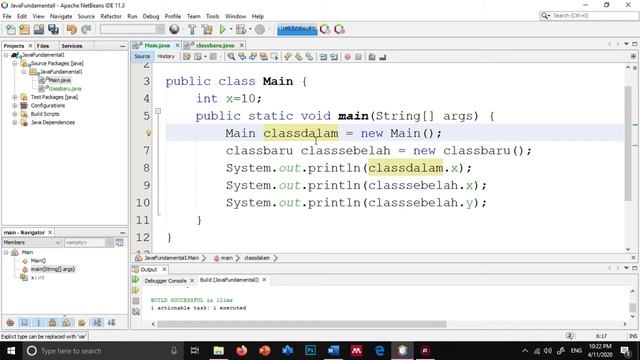Select main(String[] args) in Navigator

coord(53,269)
